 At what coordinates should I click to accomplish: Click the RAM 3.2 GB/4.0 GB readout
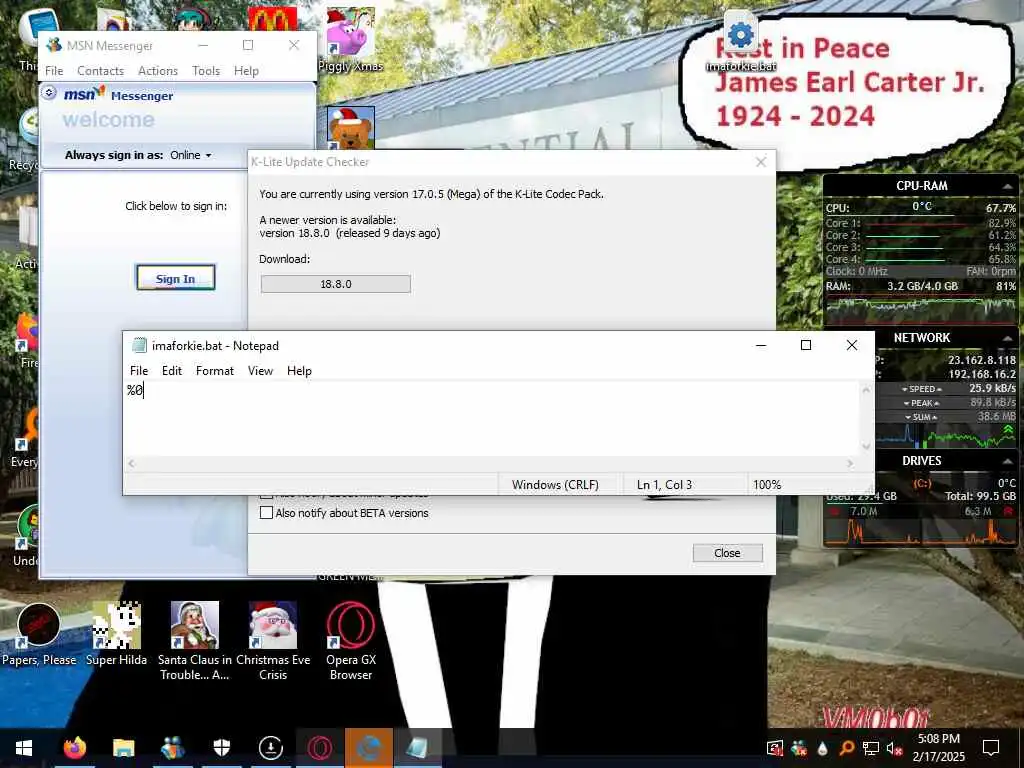[922, 286]
